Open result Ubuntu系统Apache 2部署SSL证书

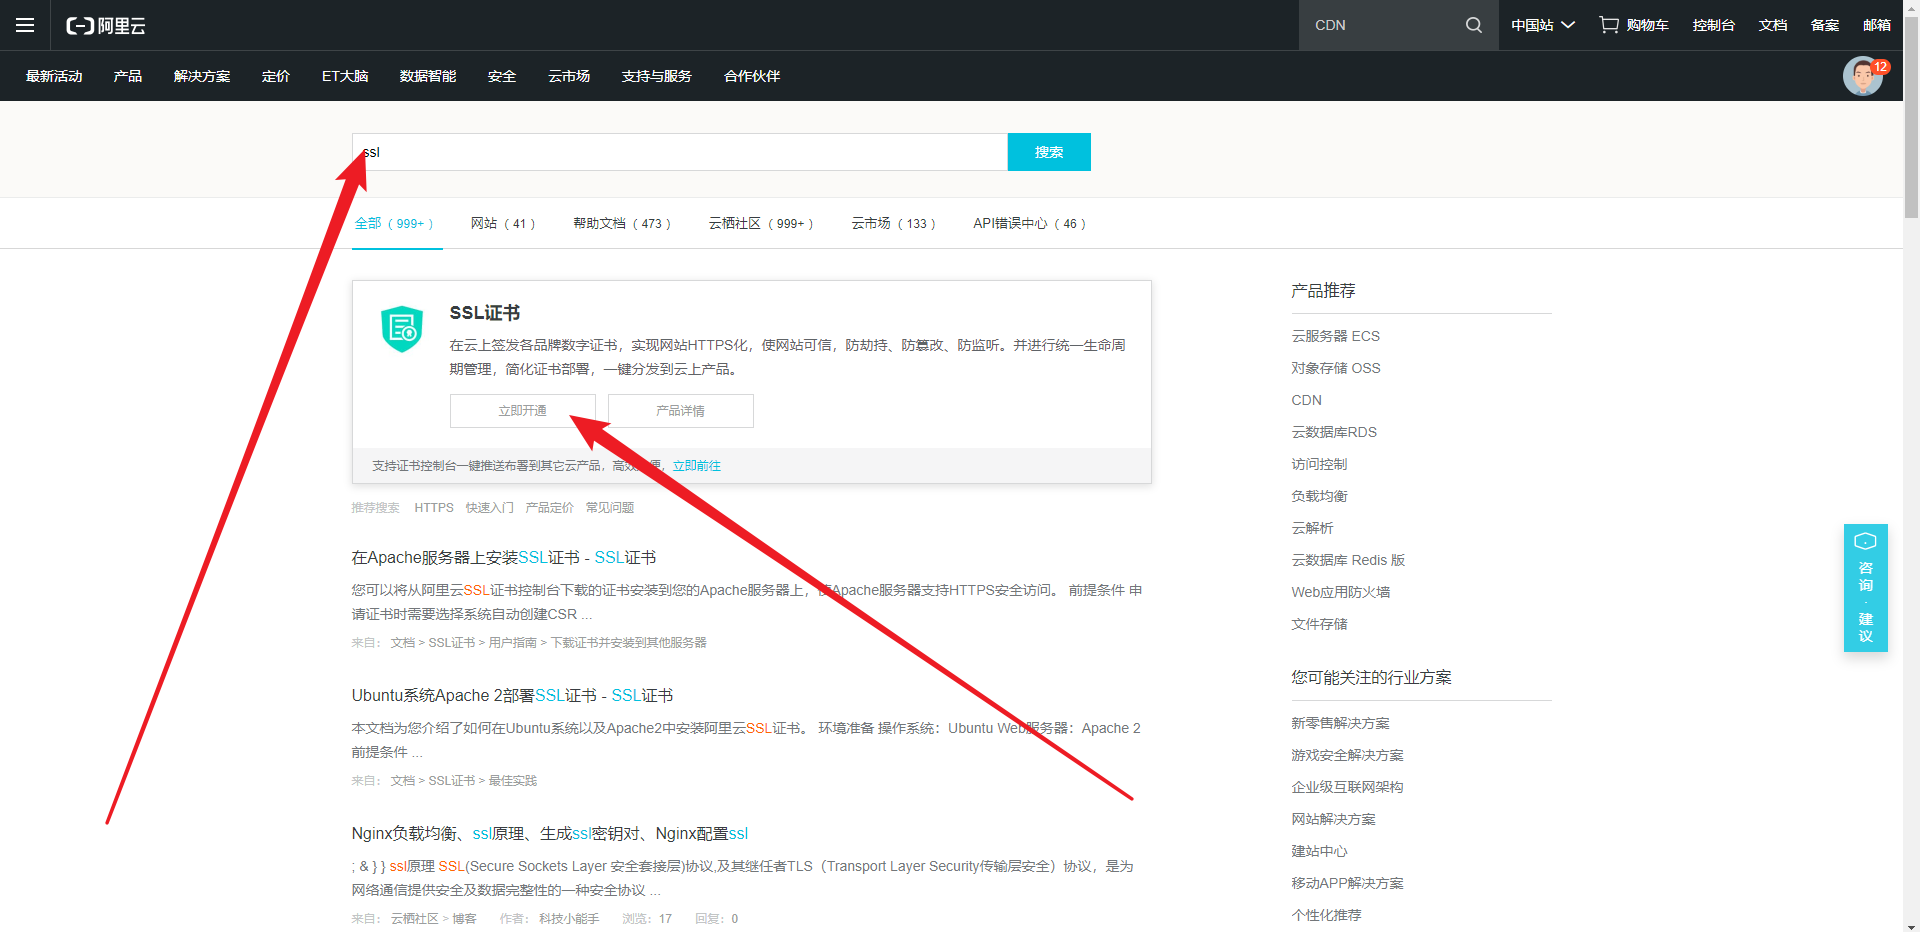(x=512, y=696)
